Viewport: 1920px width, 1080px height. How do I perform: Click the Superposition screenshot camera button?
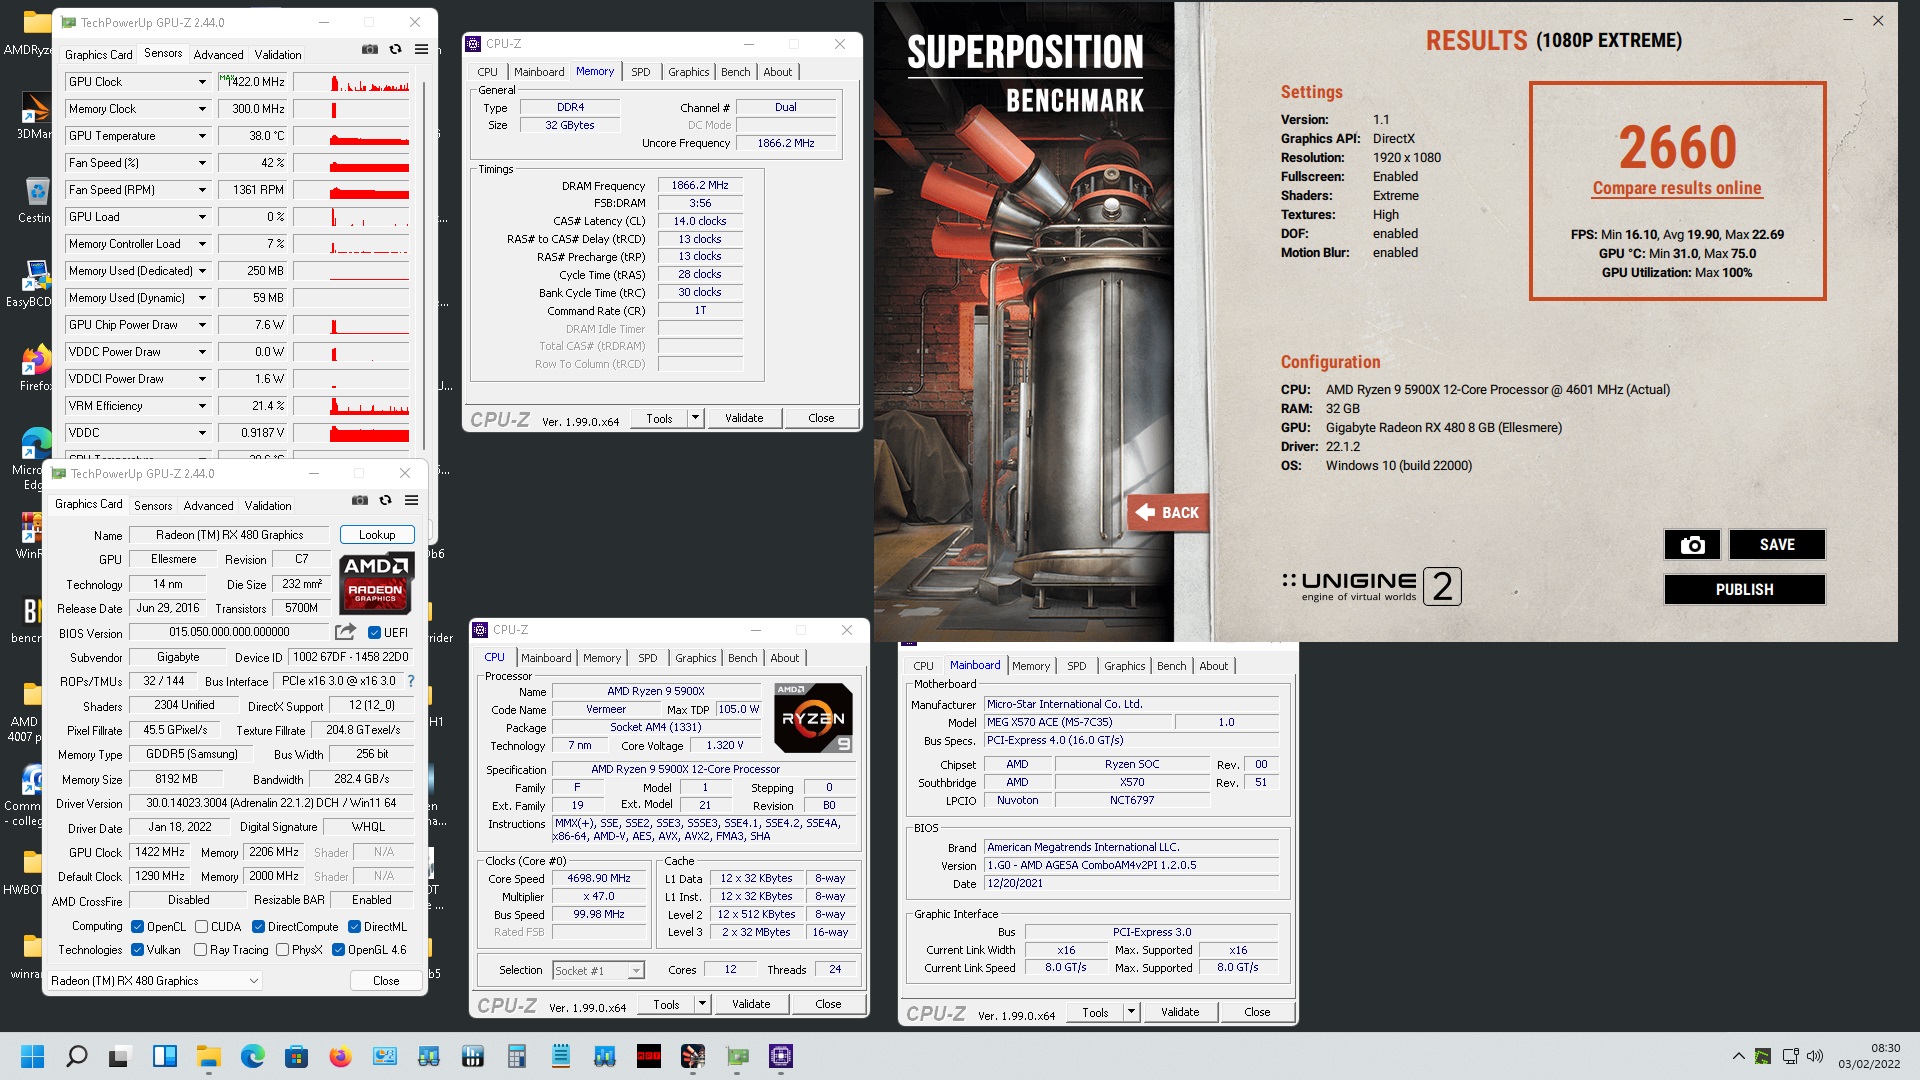(1692, 545)
